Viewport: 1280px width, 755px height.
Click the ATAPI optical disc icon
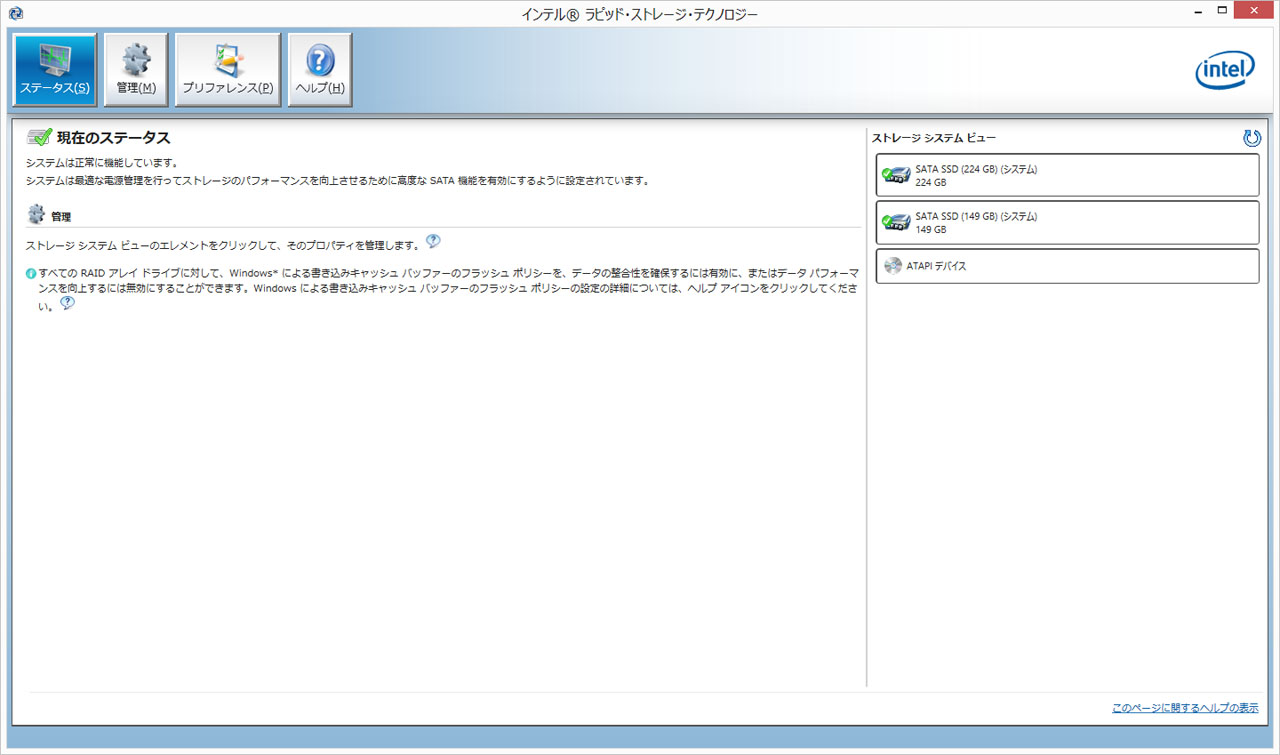[x=893, y=266]
